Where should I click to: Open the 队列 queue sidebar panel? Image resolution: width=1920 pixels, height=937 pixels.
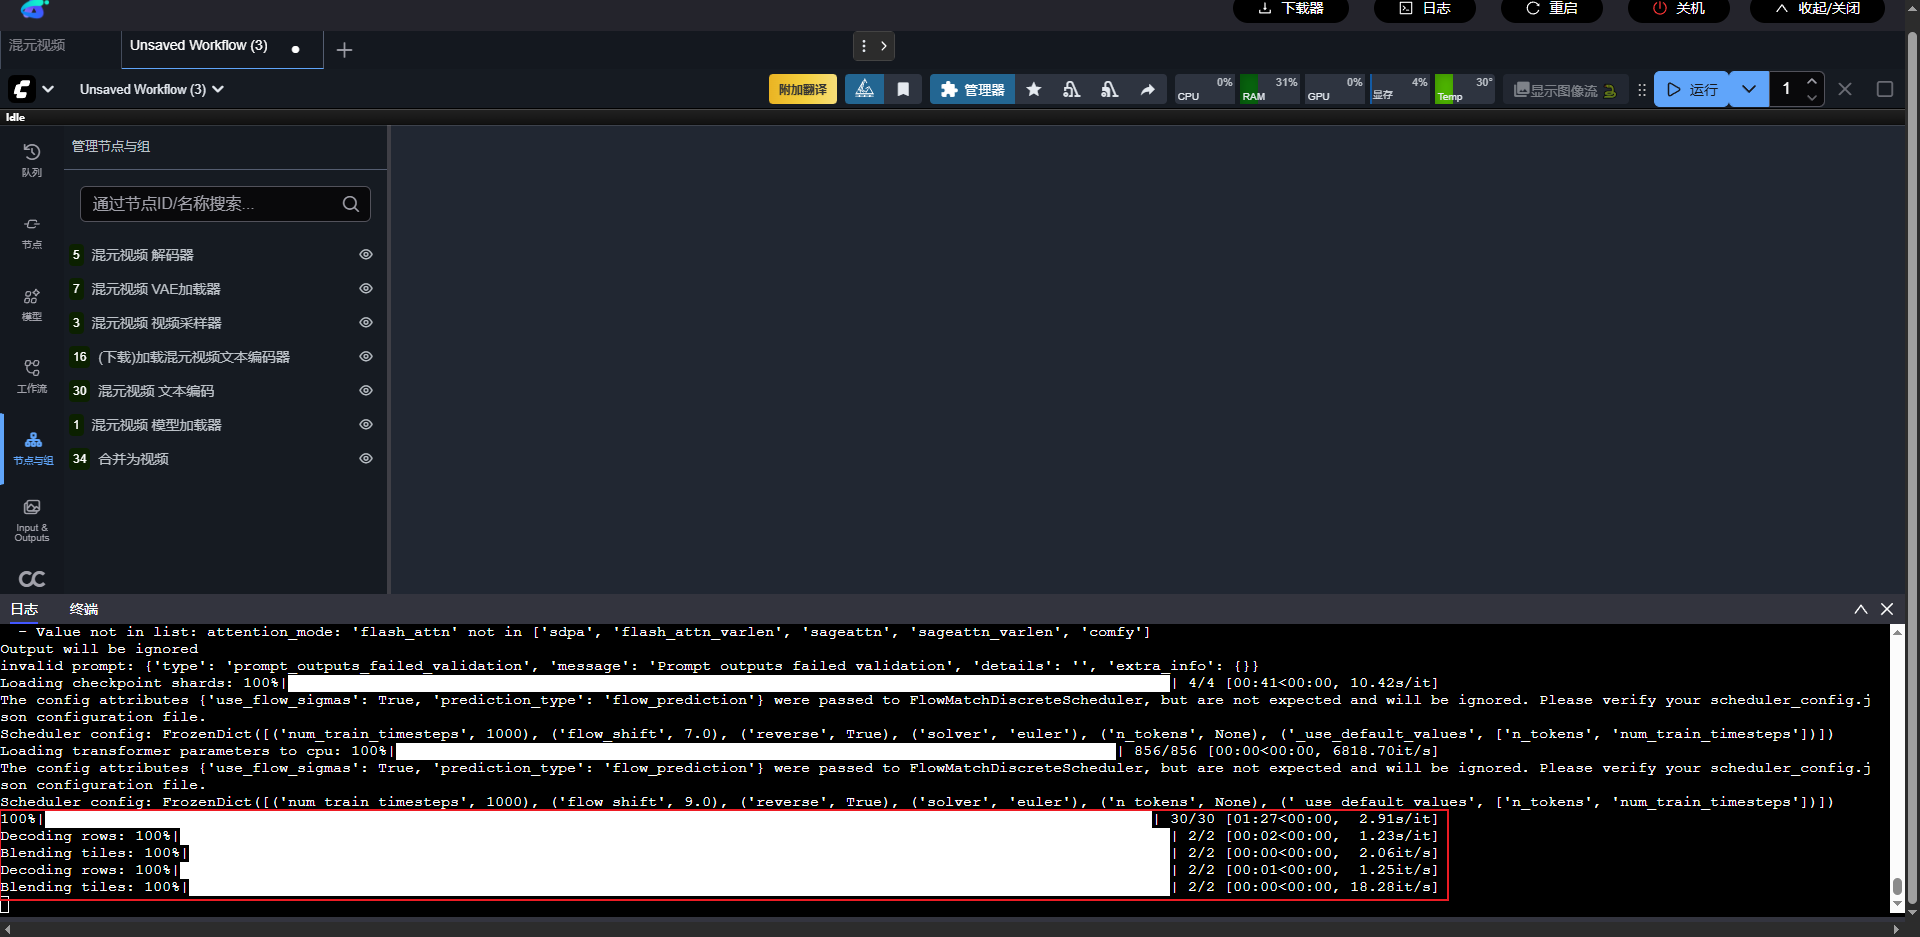click(x=32, y=160)
